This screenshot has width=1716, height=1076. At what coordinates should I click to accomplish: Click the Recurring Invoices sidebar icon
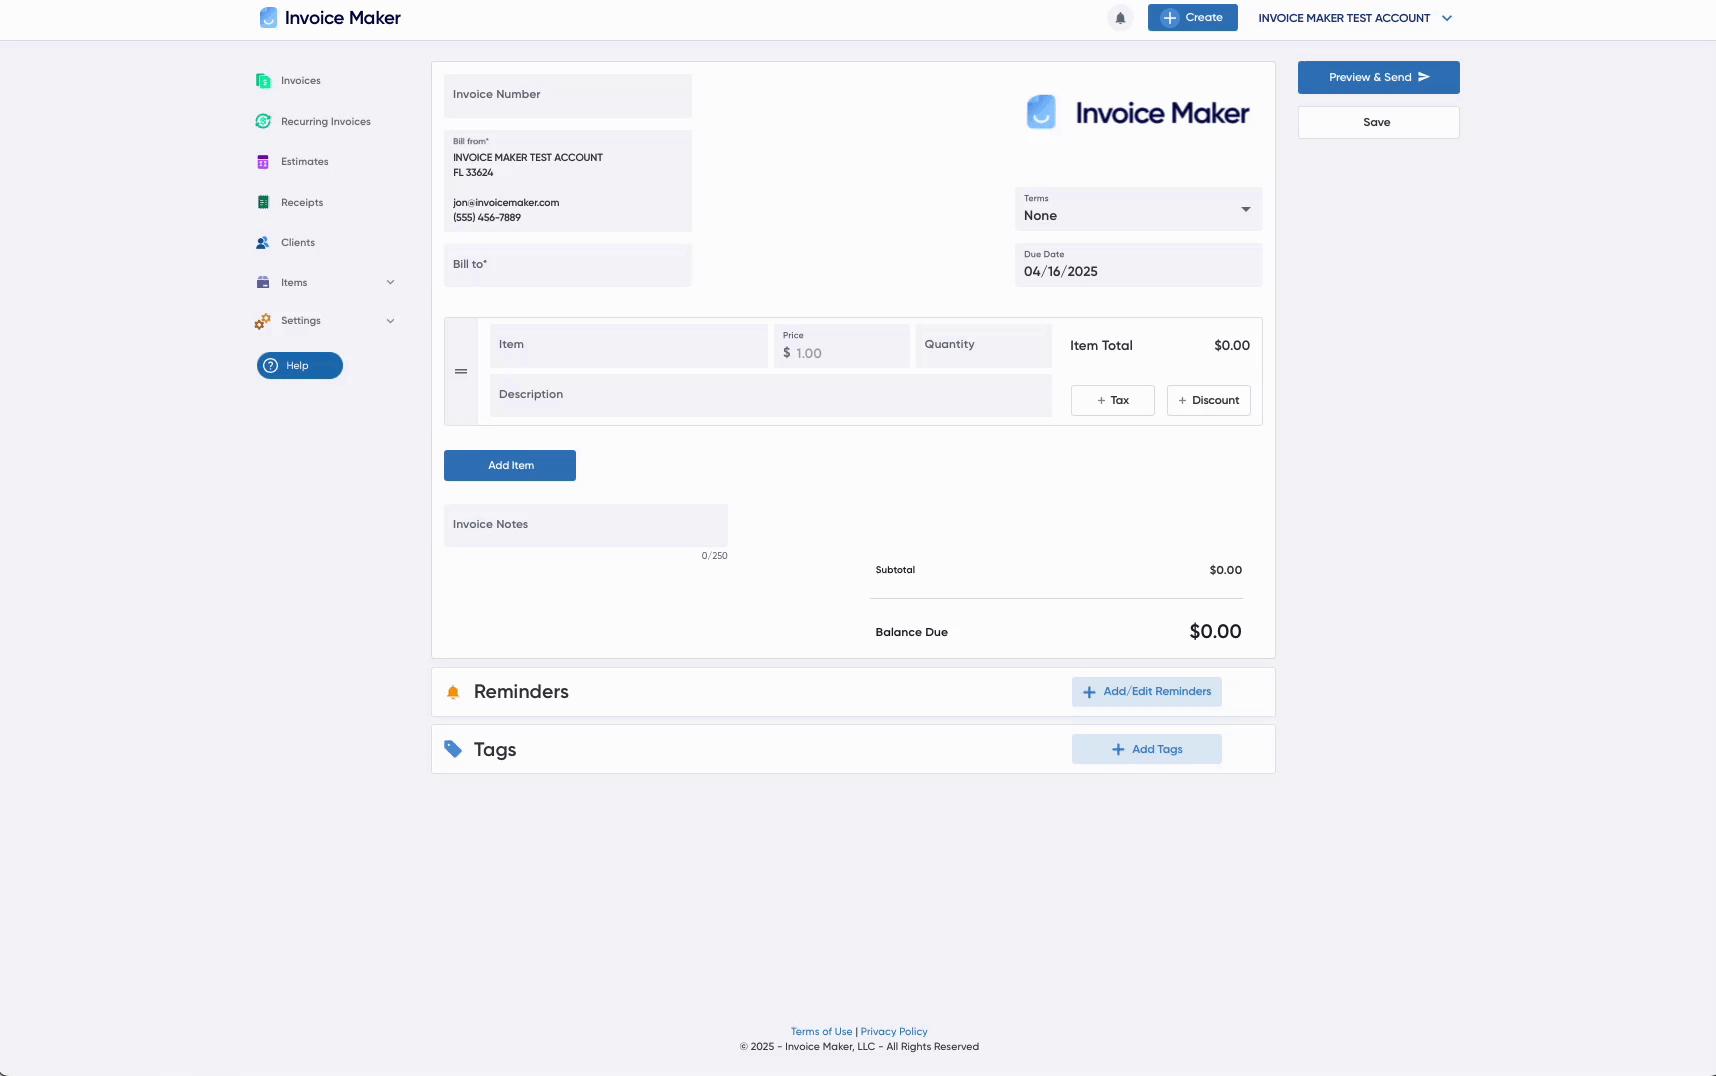[x=263, y=121]
